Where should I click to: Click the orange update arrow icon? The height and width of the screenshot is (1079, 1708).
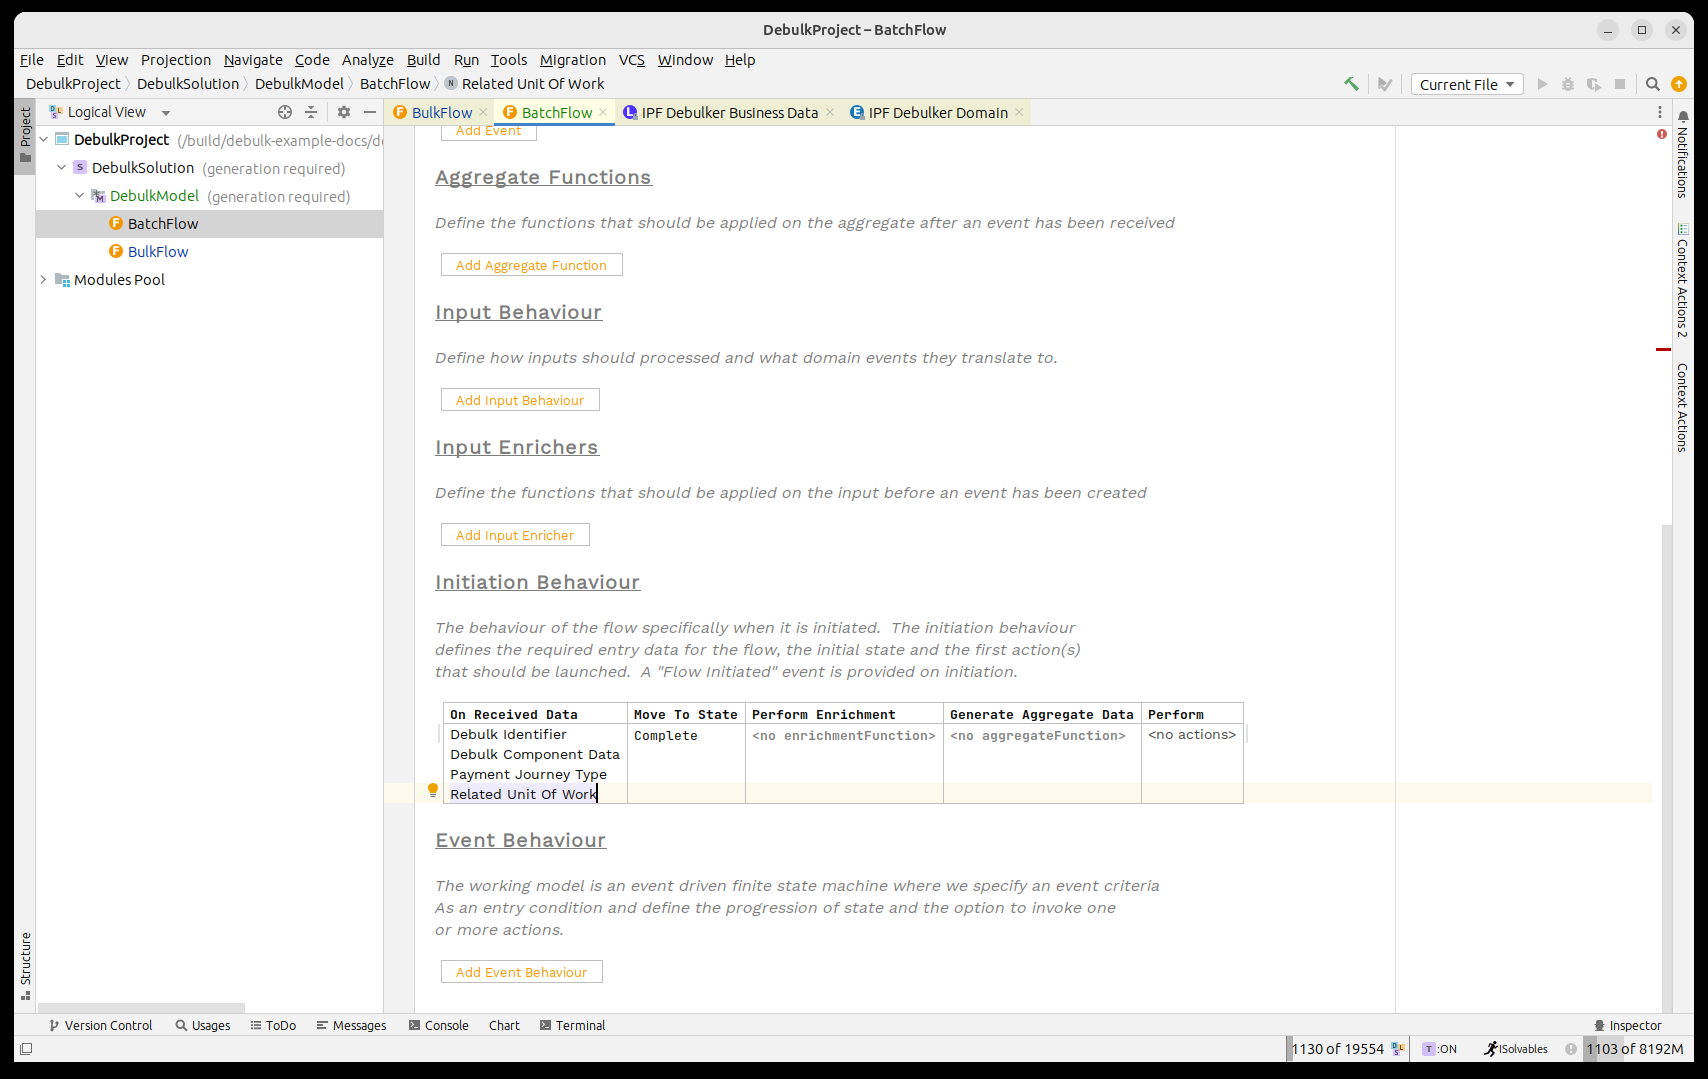pos(1679,84)
